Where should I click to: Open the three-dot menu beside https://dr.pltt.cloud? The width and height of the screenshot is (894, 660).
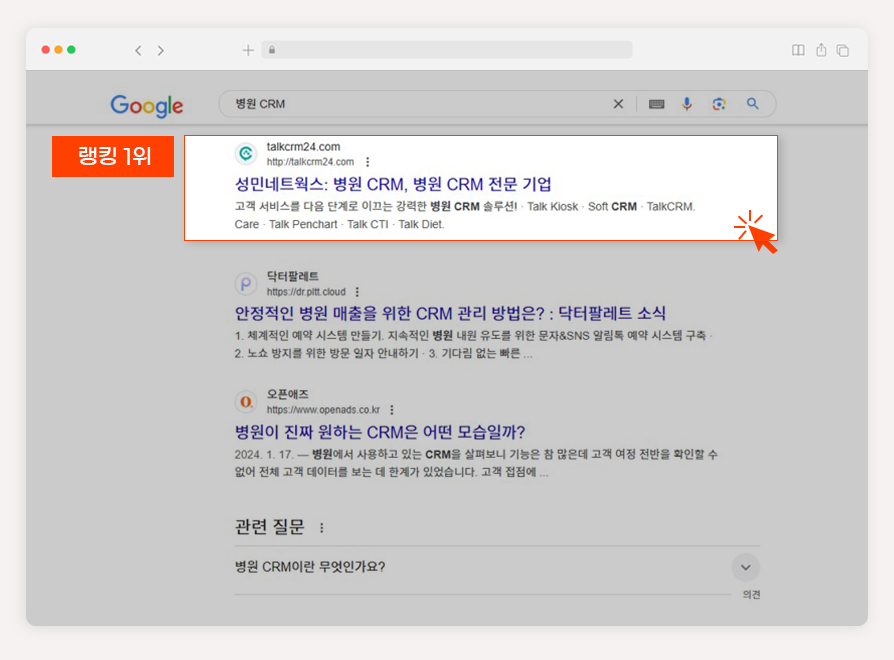[x=357, y=292]
